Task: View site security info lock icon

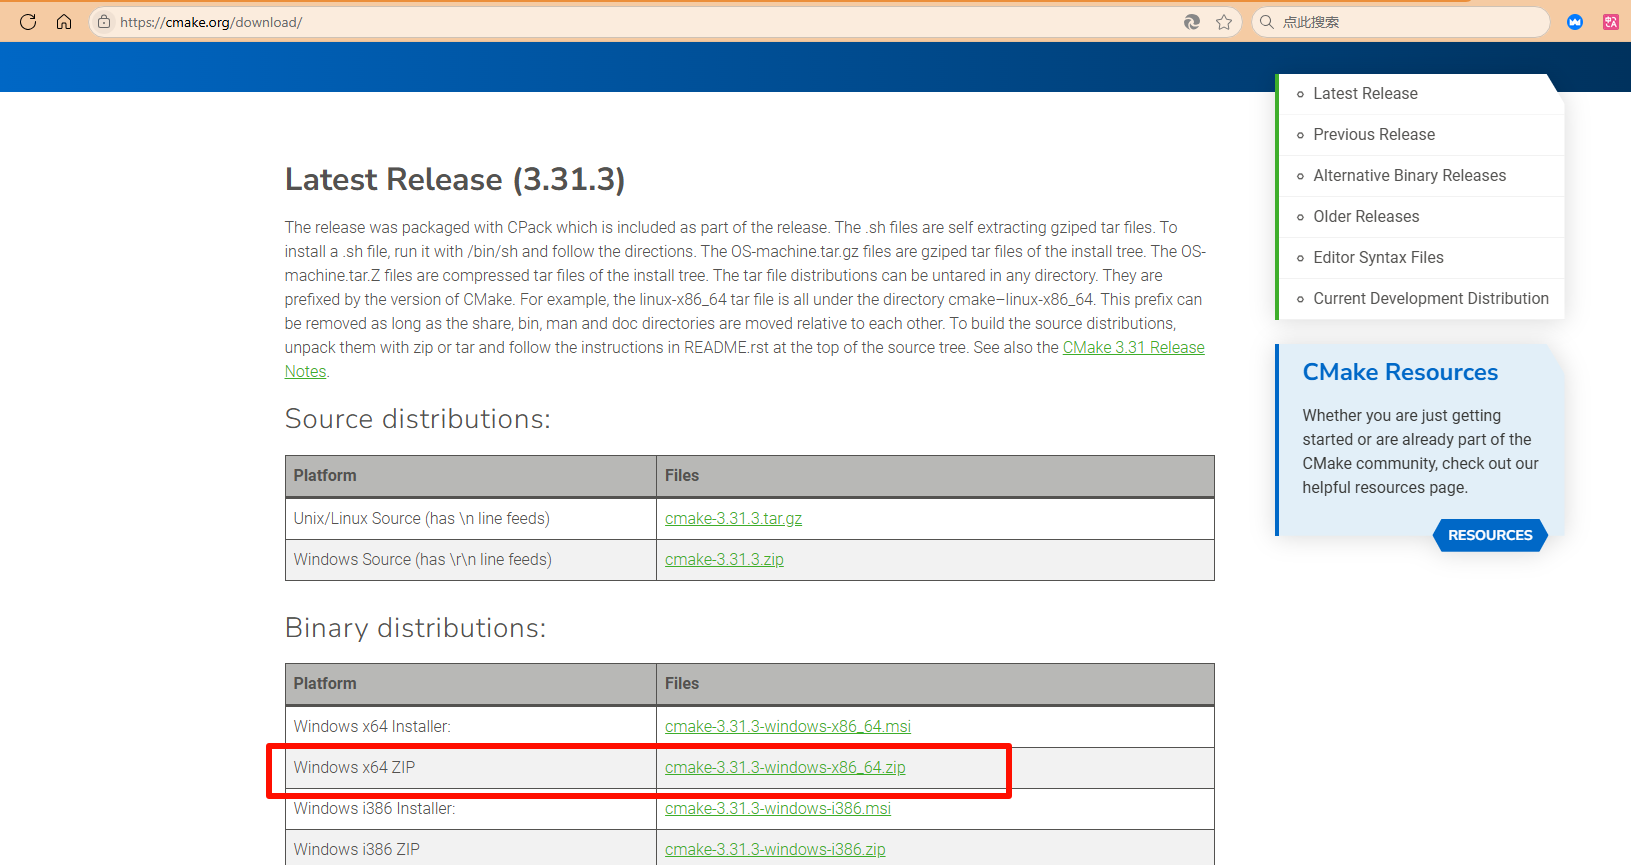Action: pos(104,22)
